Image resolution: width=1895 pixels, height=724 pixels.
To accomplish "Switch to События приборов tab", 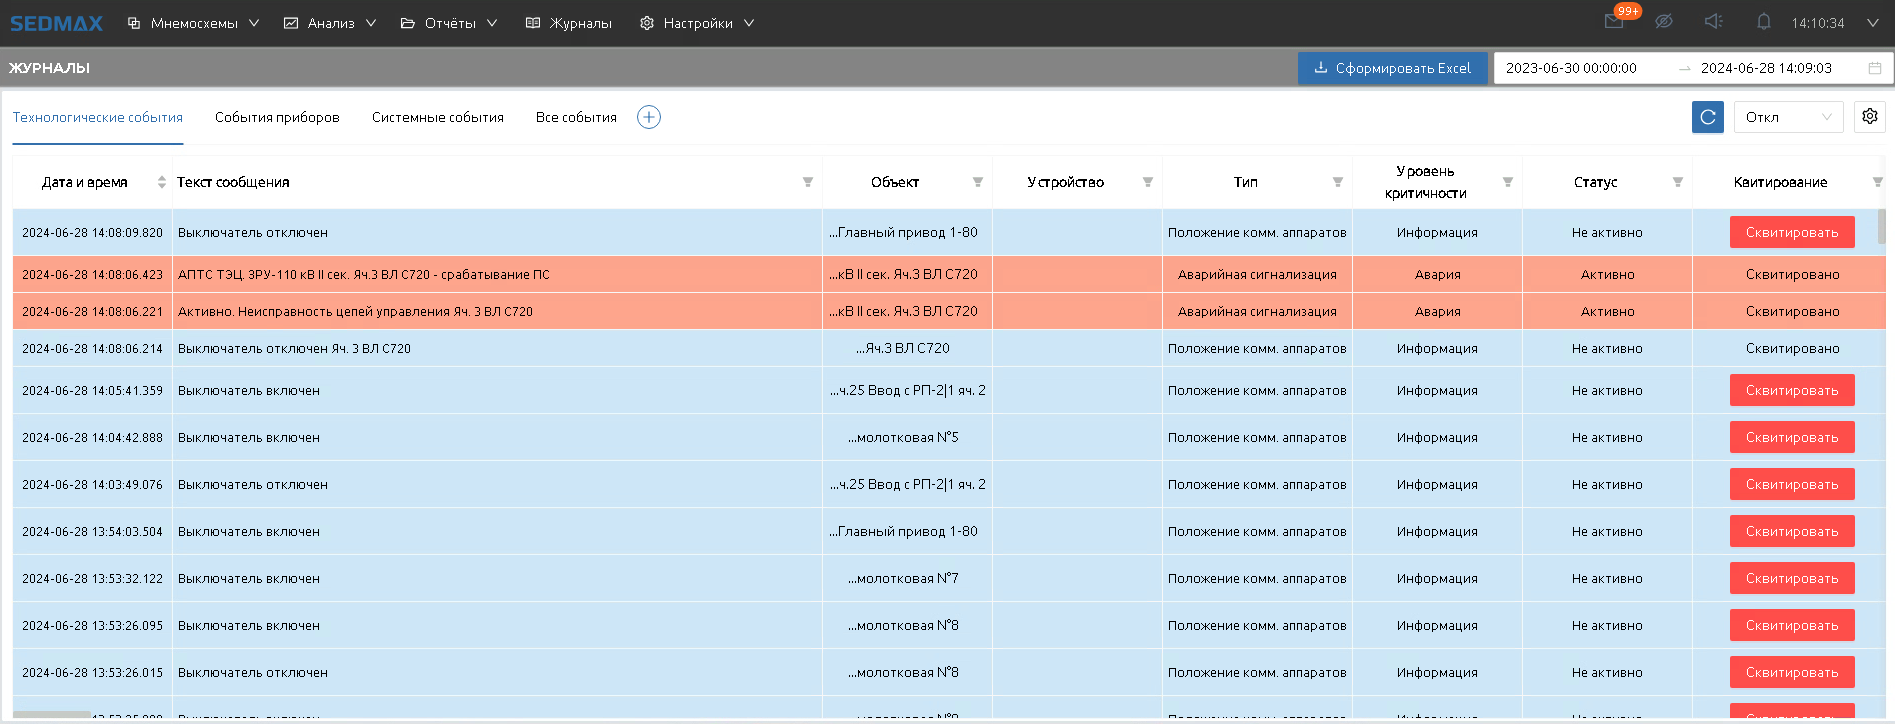I will [277, 117].
